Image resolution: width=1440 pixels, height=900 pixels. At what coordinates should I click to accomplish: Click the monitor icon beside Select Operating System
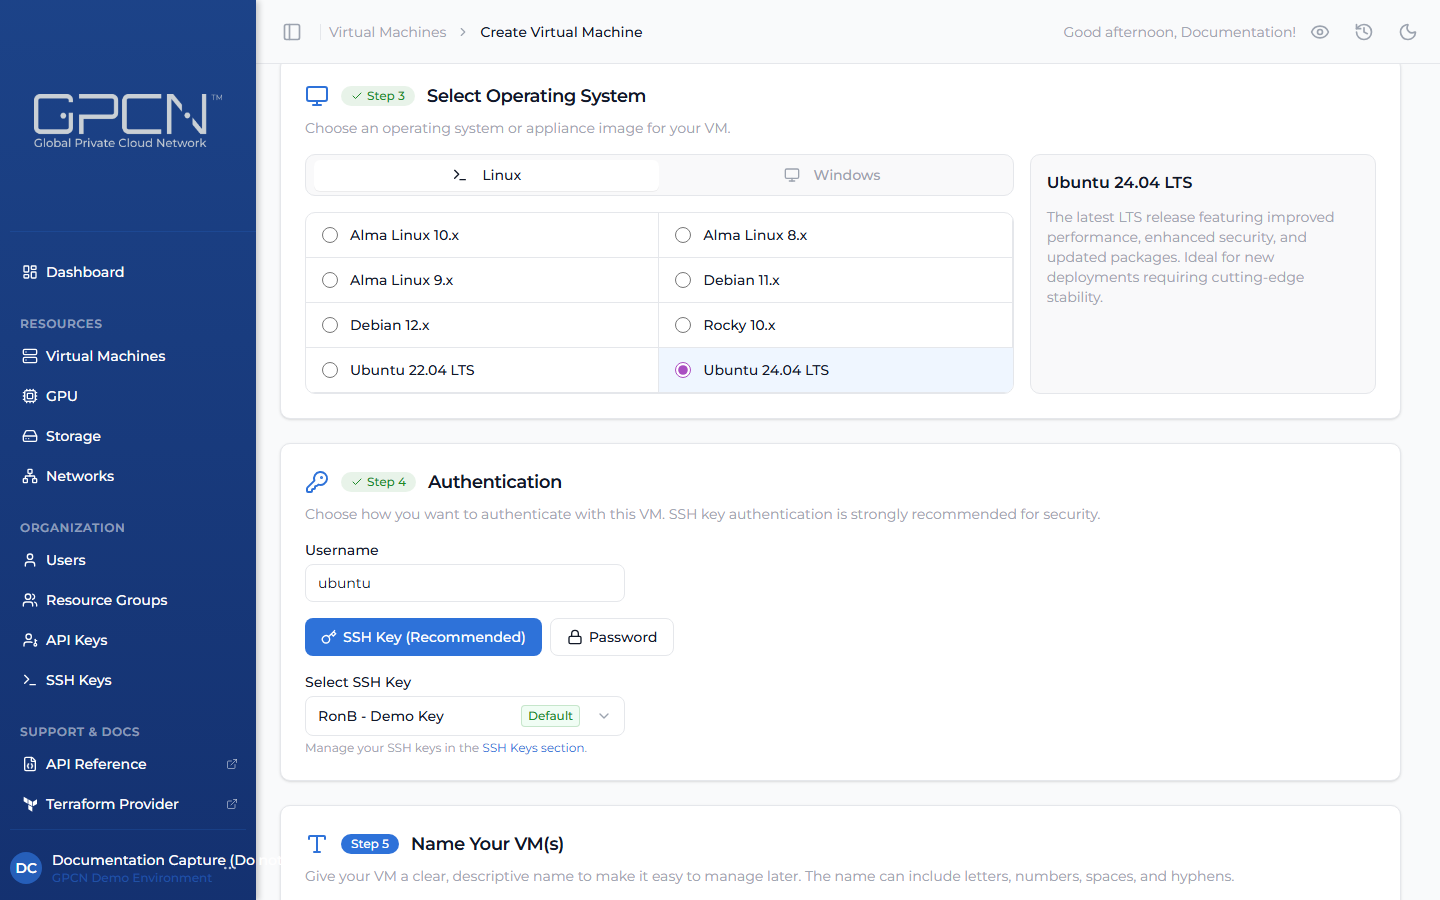point(317,96)
